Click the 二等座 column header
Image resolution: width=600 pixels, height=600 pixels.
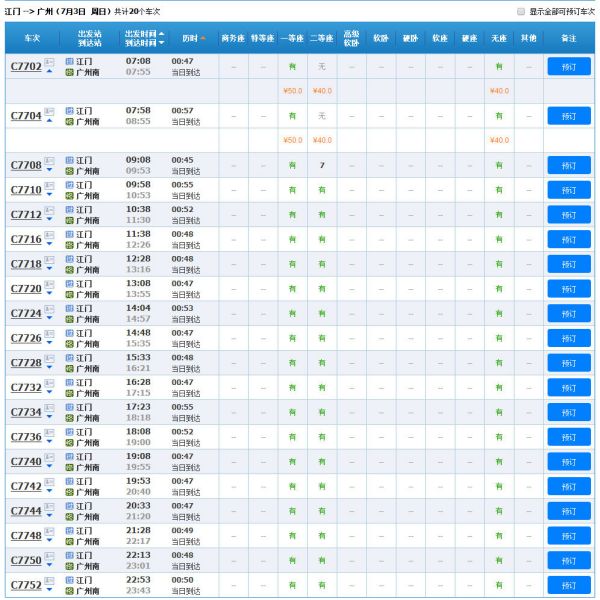click(321, 38)
